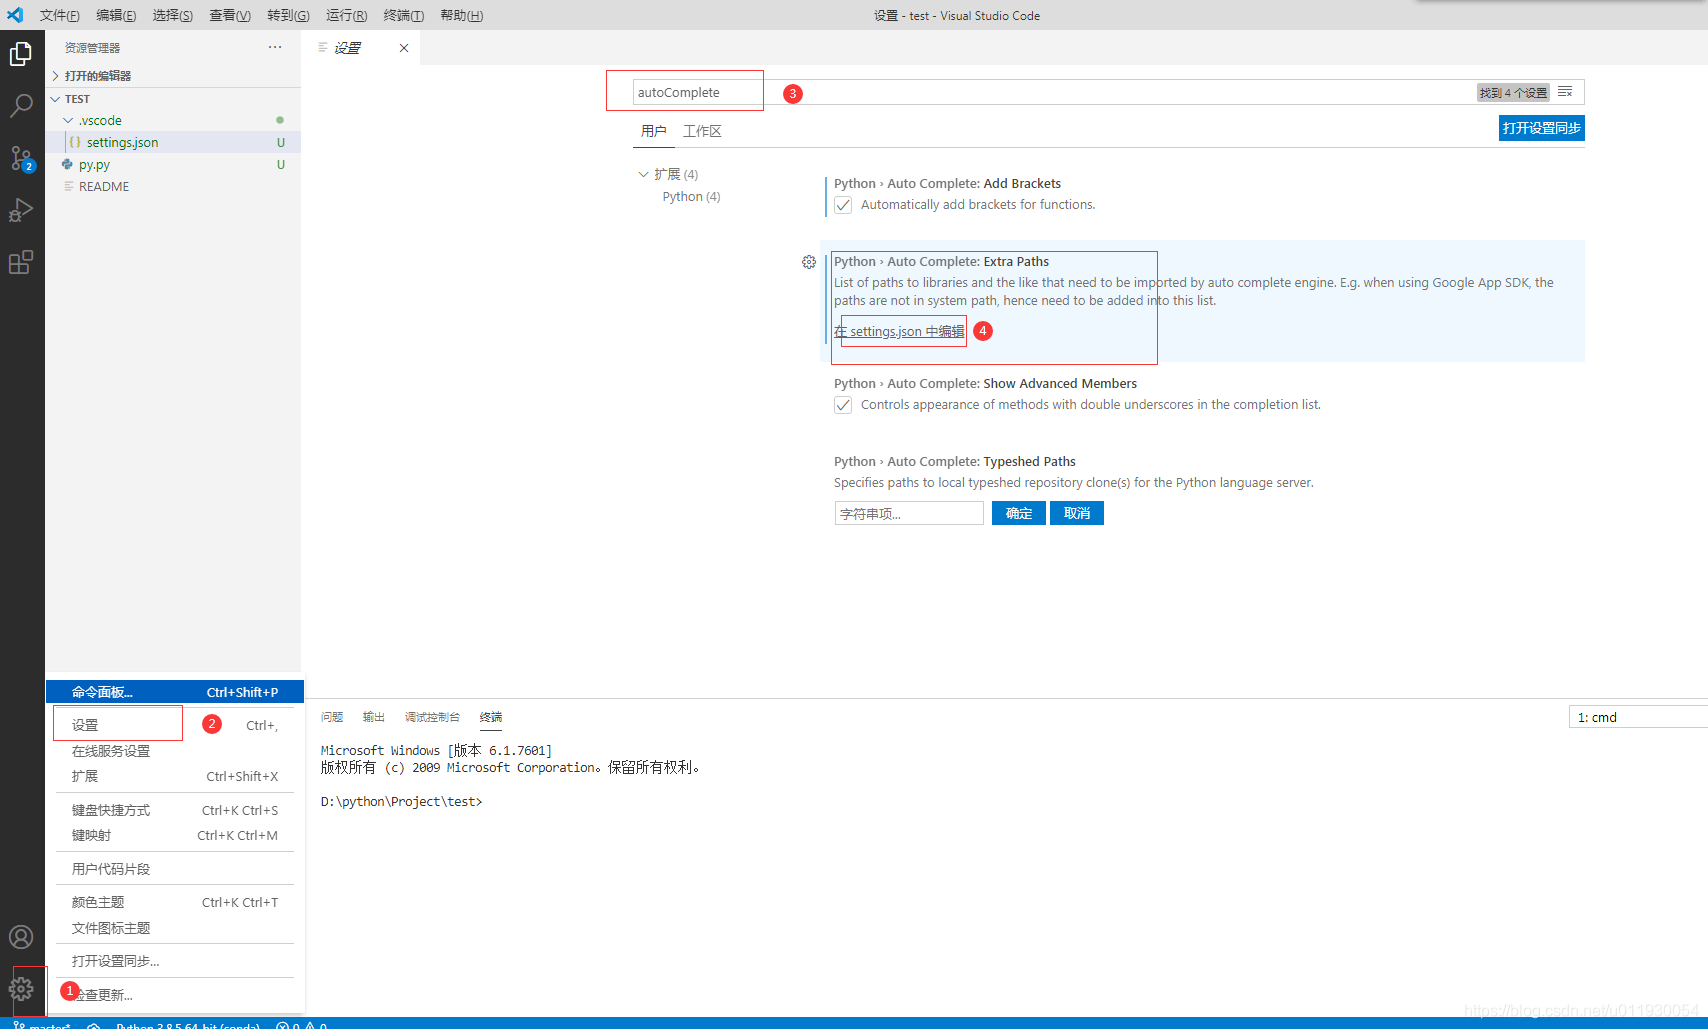Open the 帮助(H) menu
The image size is (1708, 1029).
click(461, 15)
